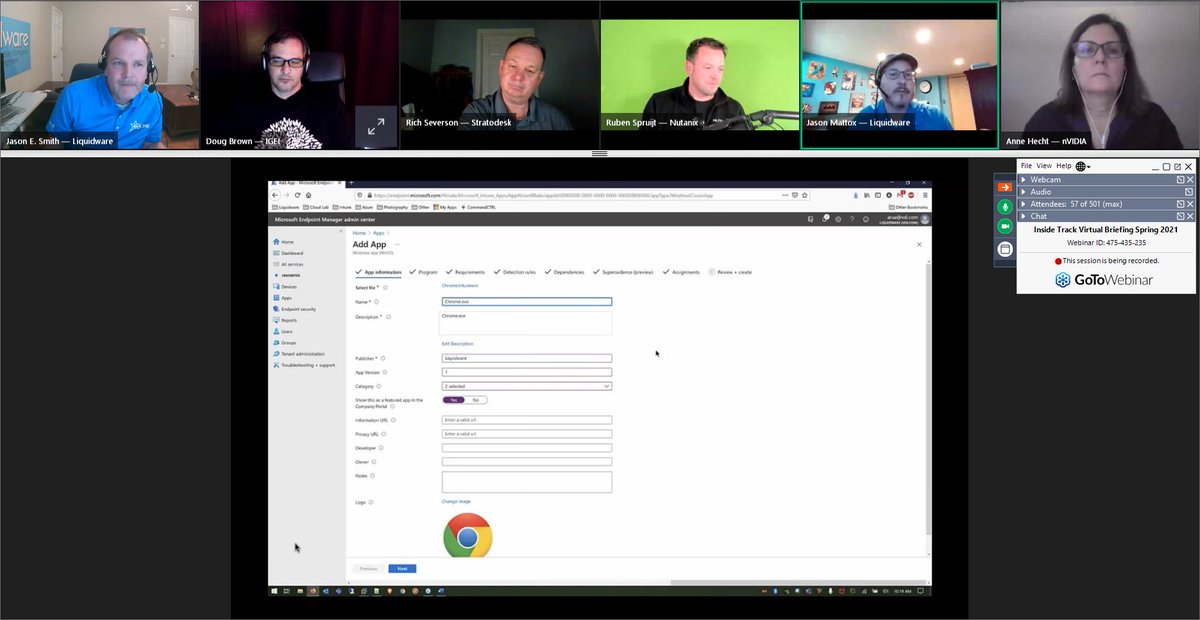Close the Add App blade

coord(919,244)
